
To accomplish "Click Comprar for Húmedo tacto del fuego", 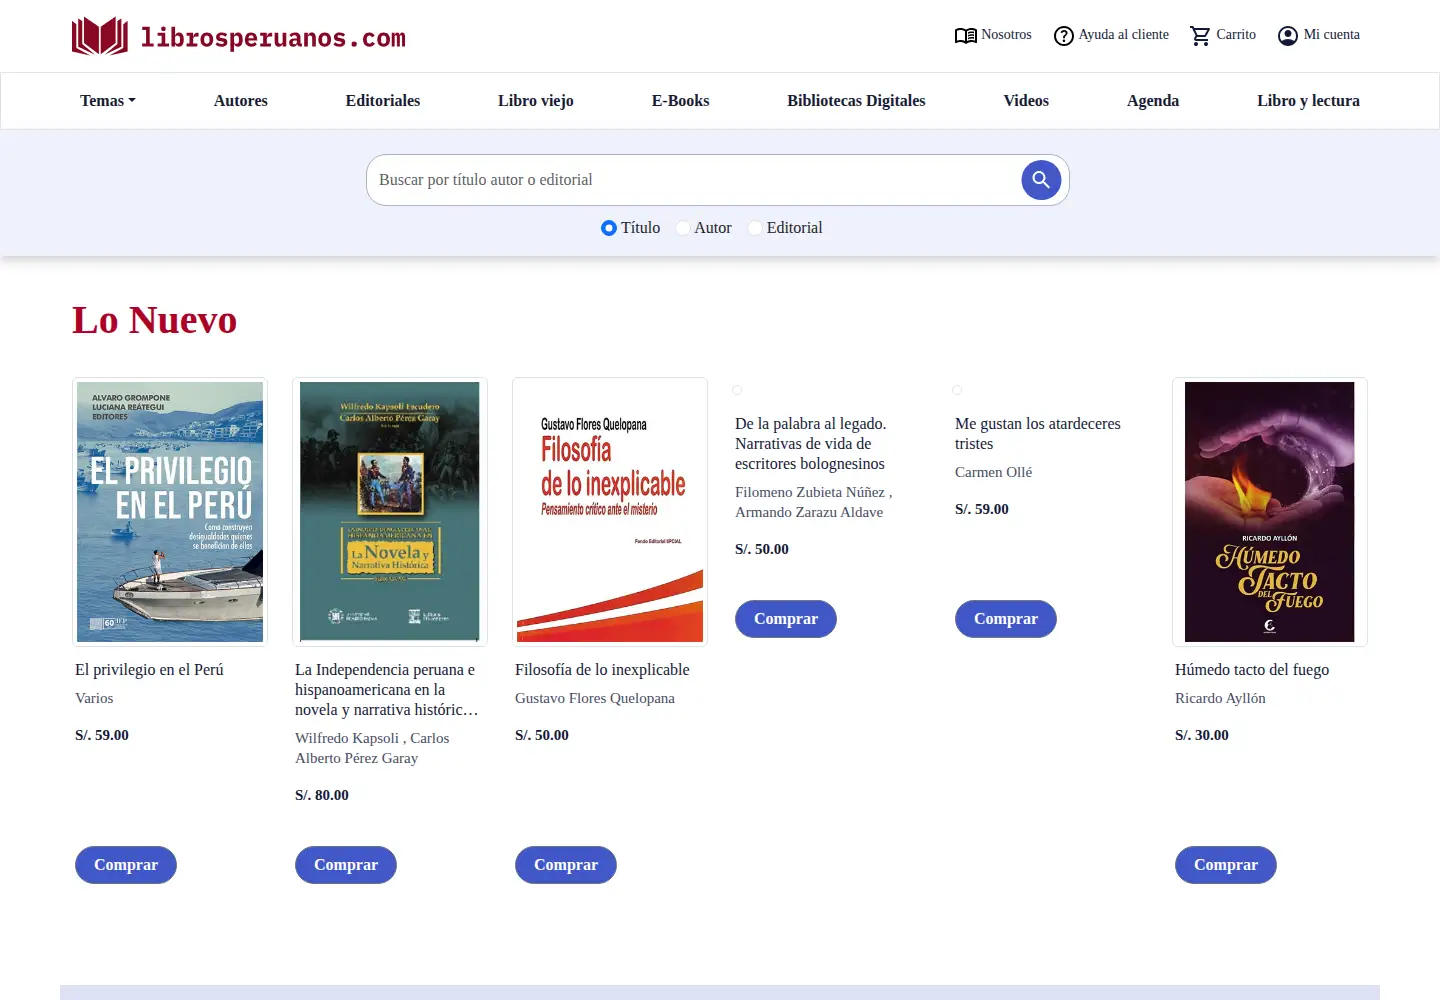I will 1226,865.
